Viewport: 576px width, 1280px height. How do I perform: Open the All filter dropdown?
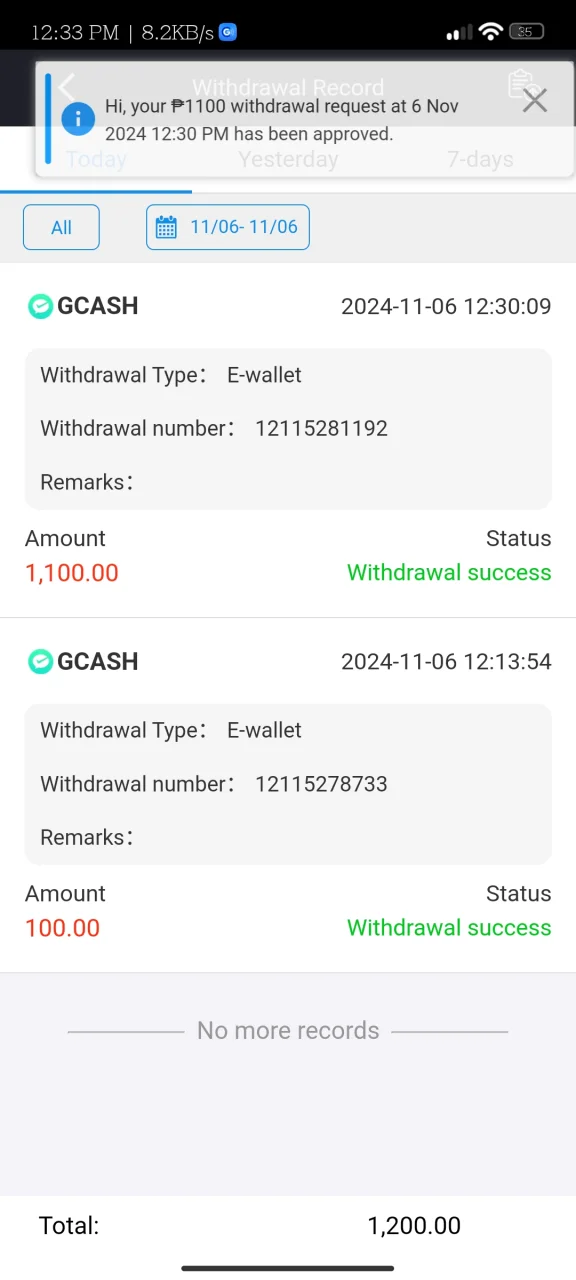pos(61,227)
